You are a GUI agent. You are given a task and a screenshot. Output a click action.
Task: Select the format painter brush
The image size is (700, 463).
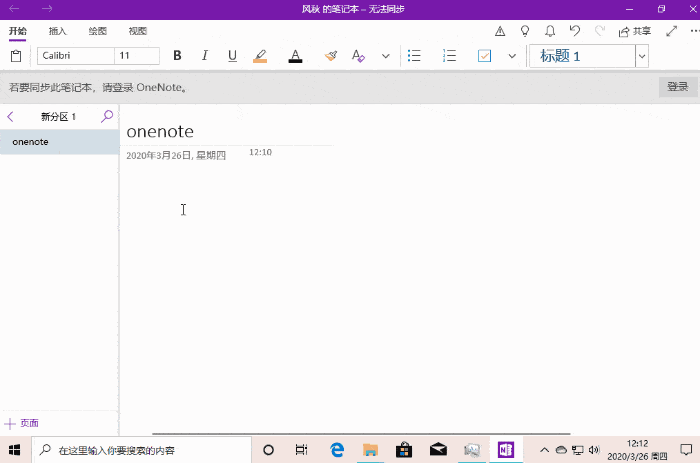(x=331, y=56)
